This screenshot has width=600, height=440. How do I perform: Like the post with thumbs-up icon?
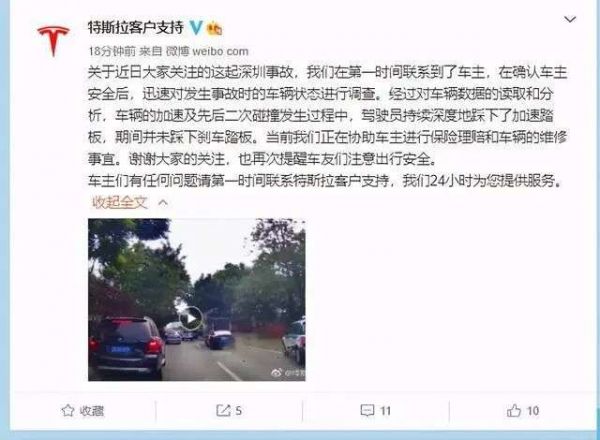click(x=514, y=411)
